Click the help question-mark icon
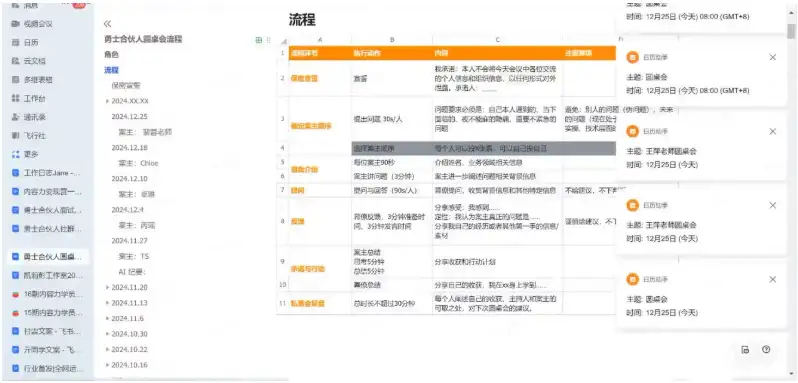The height and width of the screenshot is (383, 798). pyautogui.click(x=766, y=349)
